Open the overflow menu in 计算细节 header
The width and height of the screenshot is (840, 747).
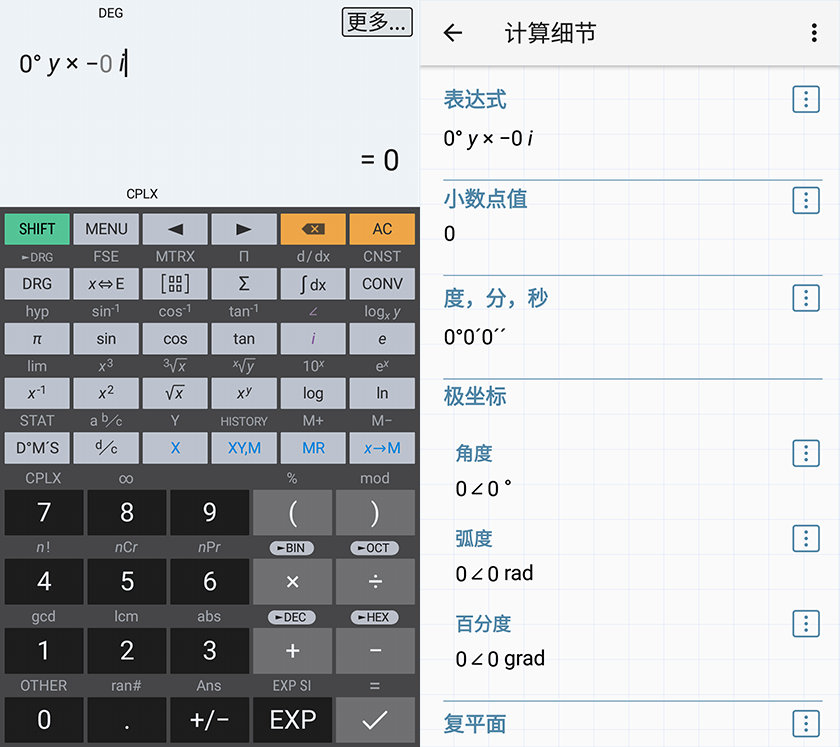(814, 33)
